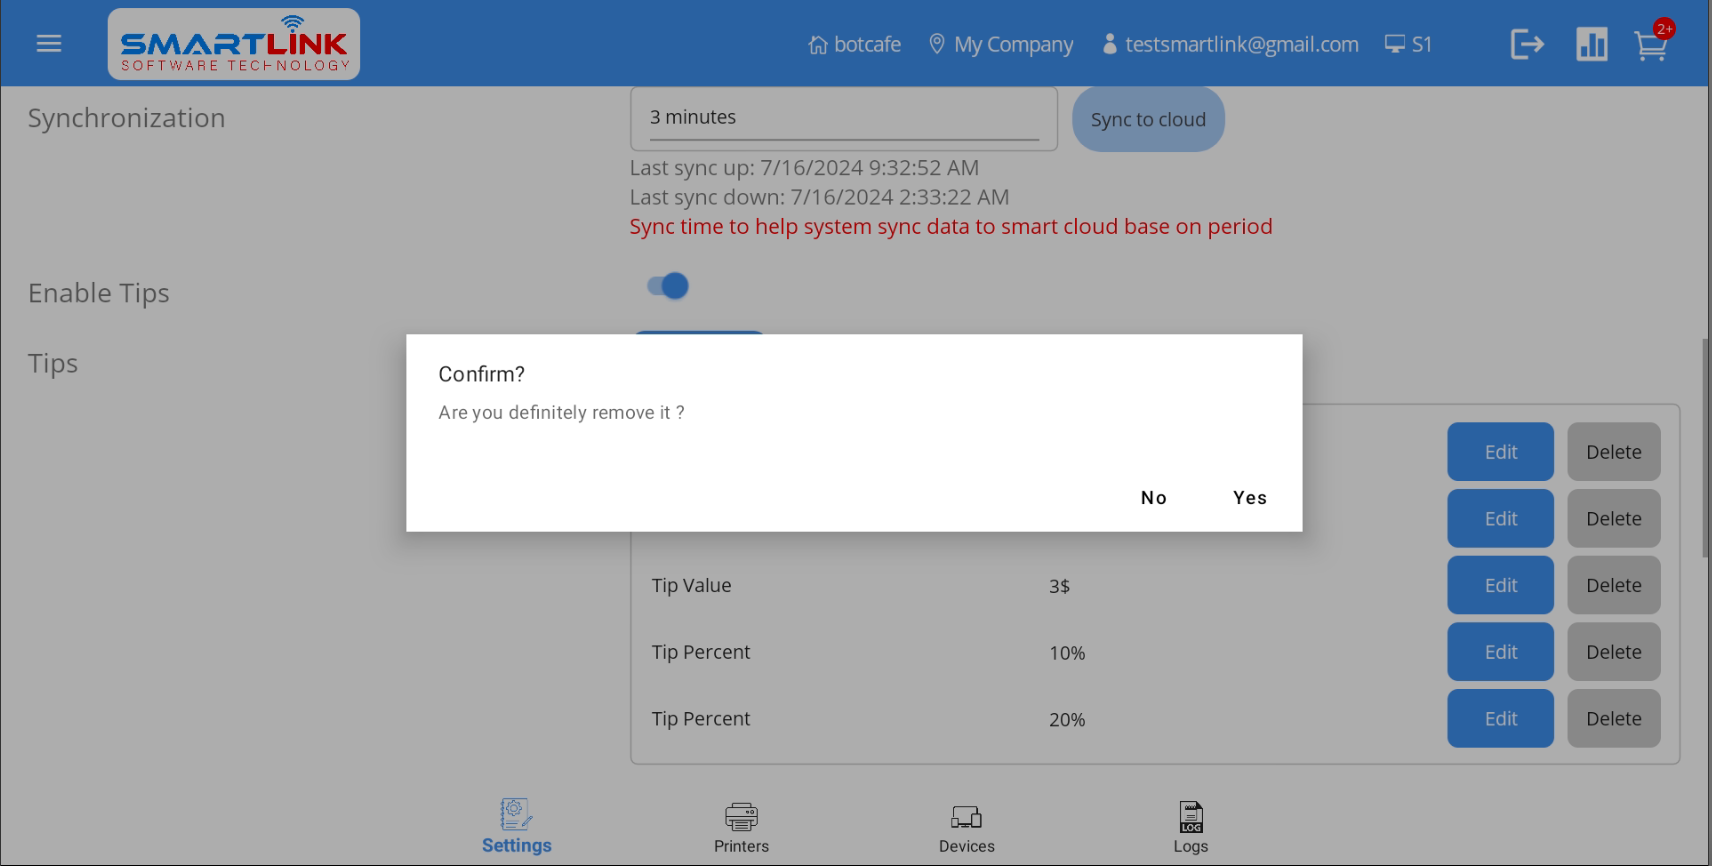
Task: Click the botcafe home icon
Action: point(818,45)
